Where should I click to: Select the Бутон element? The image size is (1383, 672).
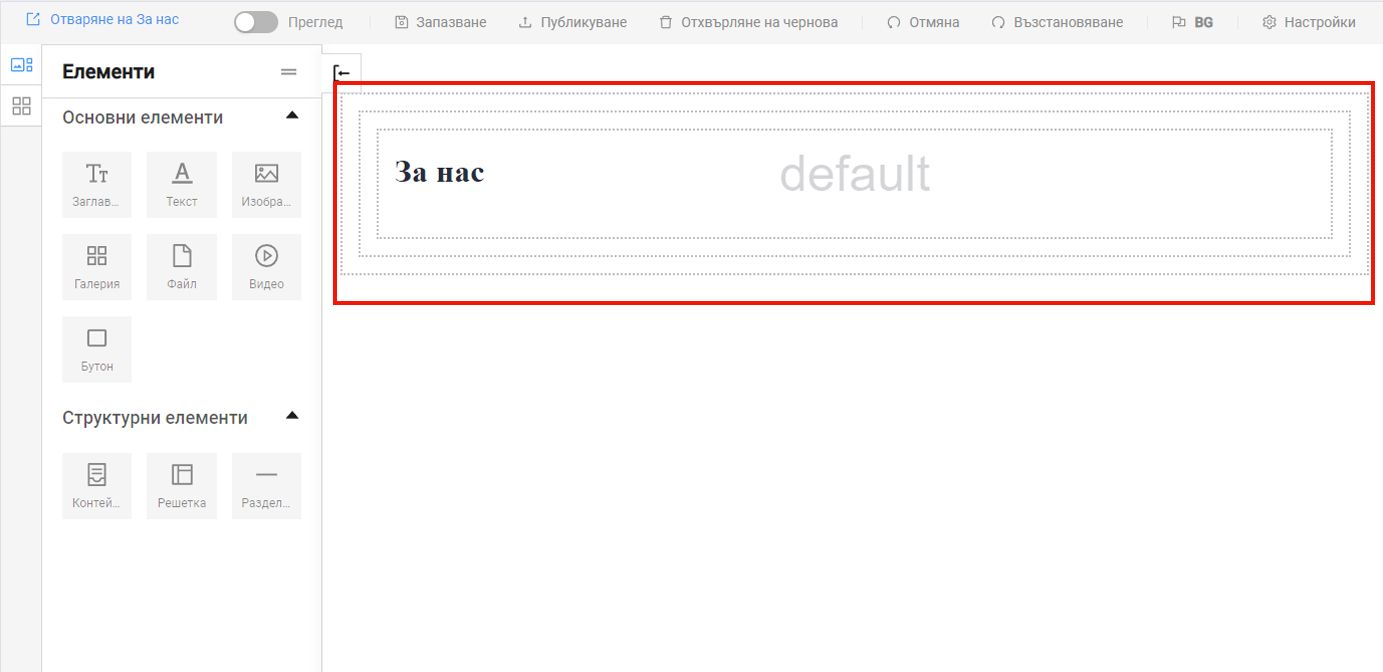click(x=96, y=348)
